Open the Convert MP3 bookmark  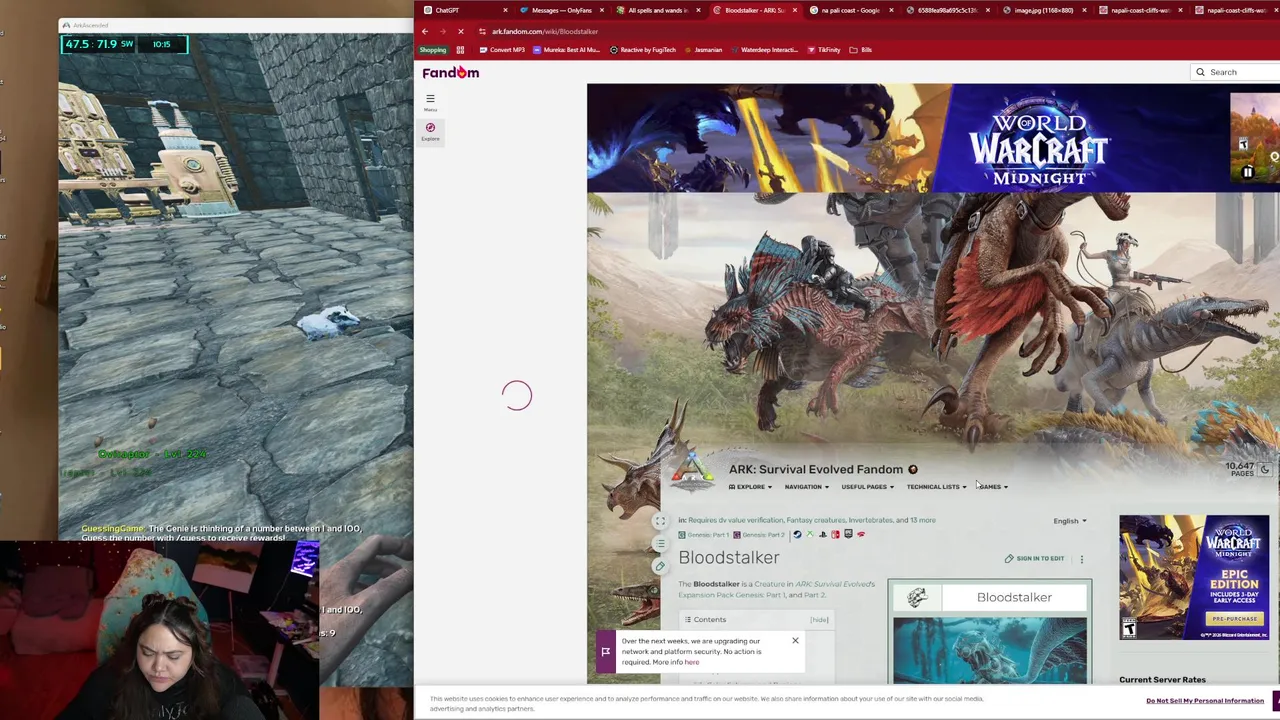[502, 50]
